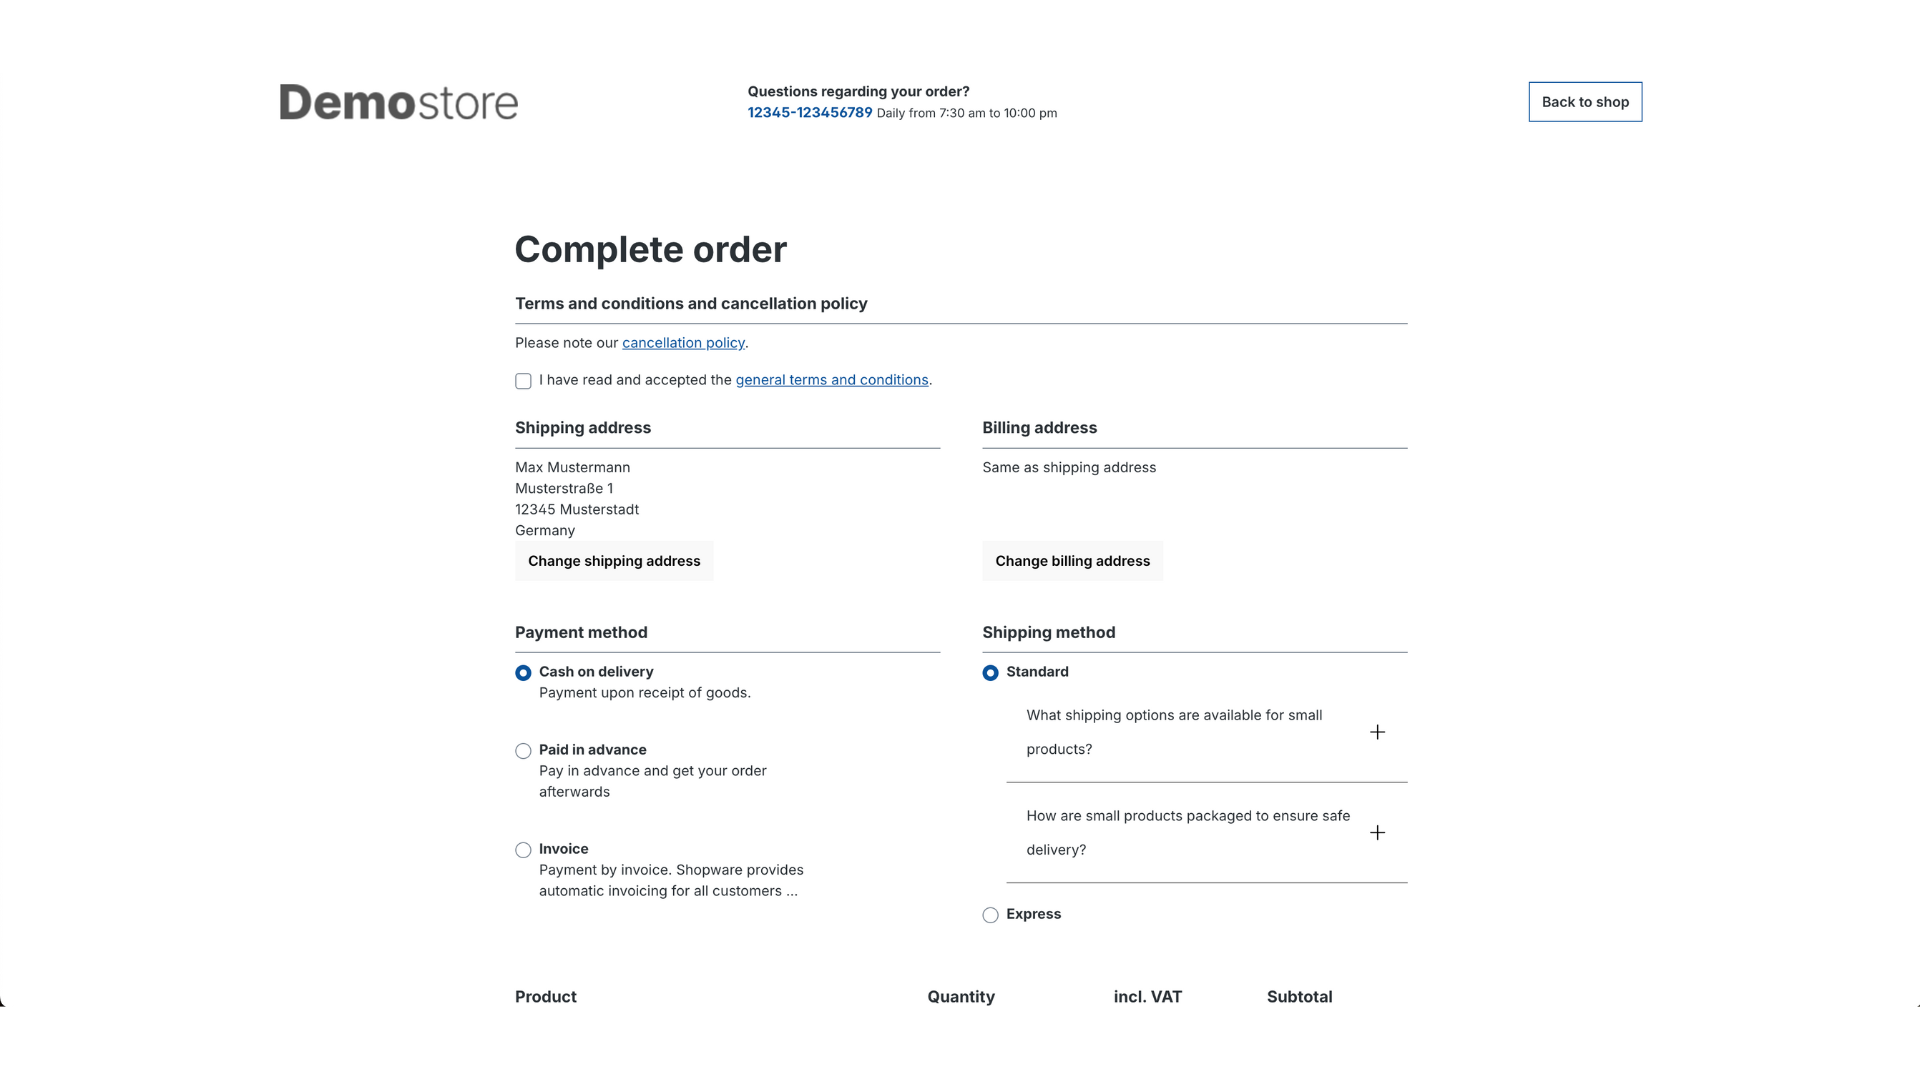The height and width of the screenshot is (1080, 1920).
Task: Select Cash on delivery payment
Action: (x=523, y=673)
